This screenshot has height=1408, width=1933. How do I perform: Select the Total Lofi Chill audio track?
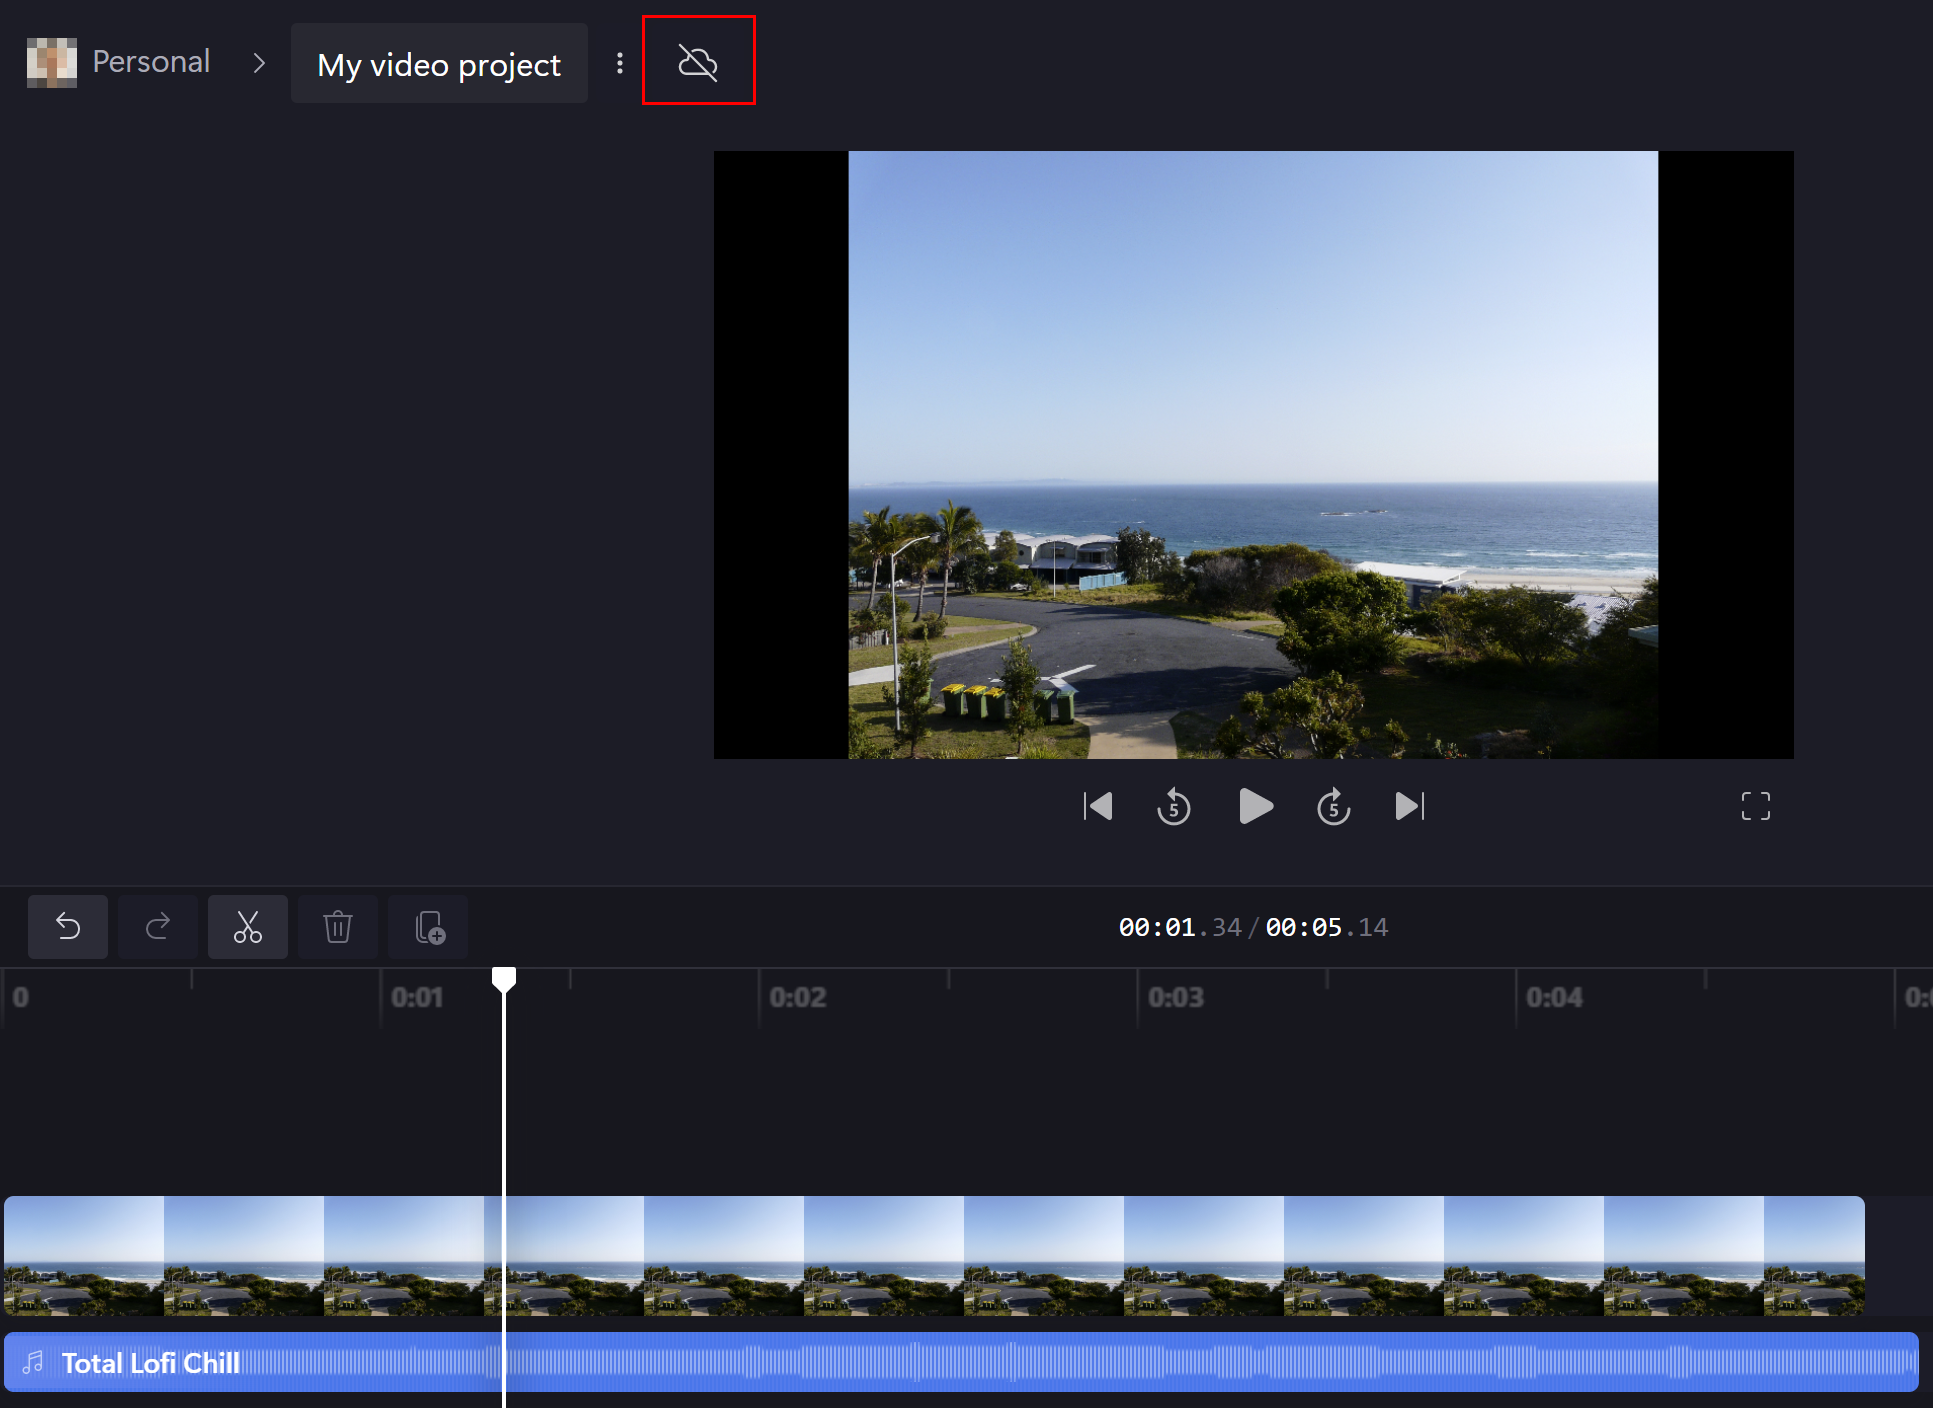tap(961, 1362)
